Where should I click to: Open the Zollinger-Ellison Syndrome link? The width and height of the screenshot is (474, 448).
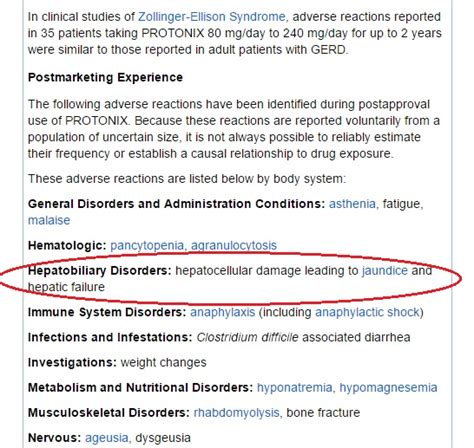212,17
